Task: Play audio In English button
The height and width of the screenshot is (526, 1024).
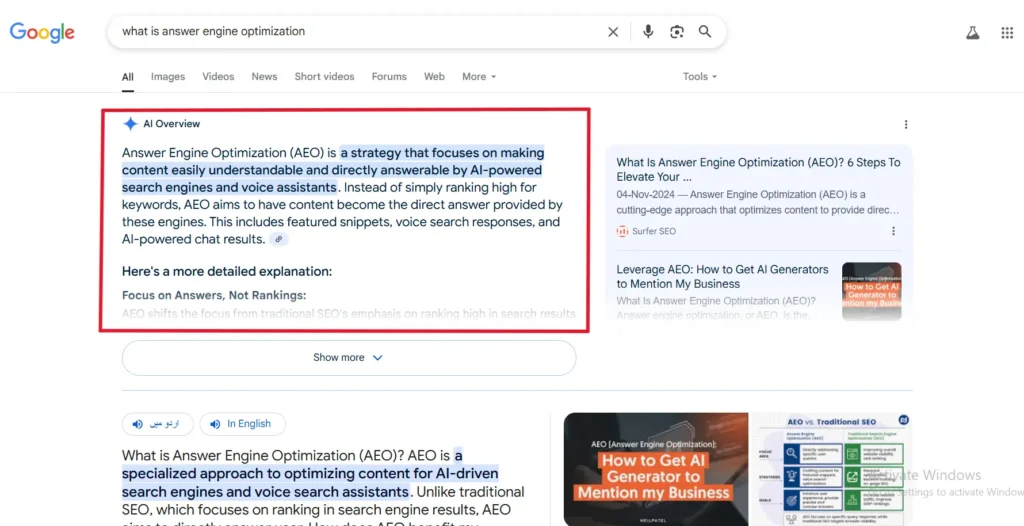Action: (x=242, y=424)
